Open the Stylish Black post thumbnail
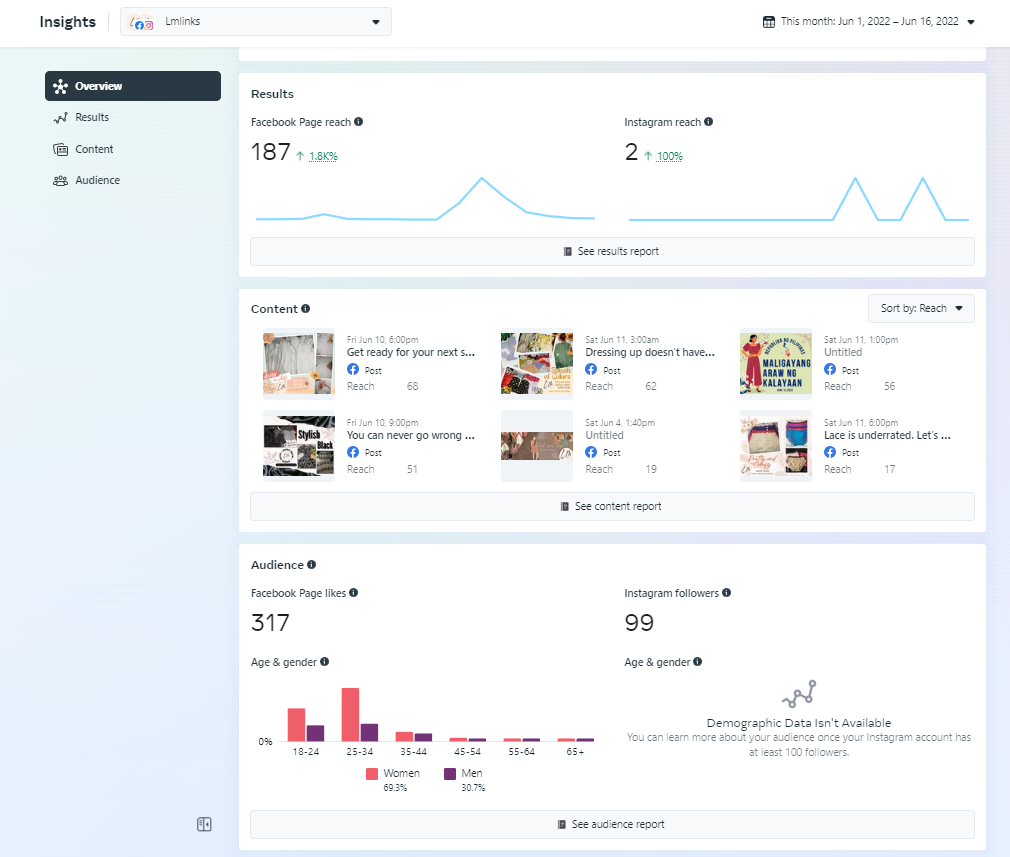Image resolution: width=1010 pixels, height=857 pixels. [299, 446]
